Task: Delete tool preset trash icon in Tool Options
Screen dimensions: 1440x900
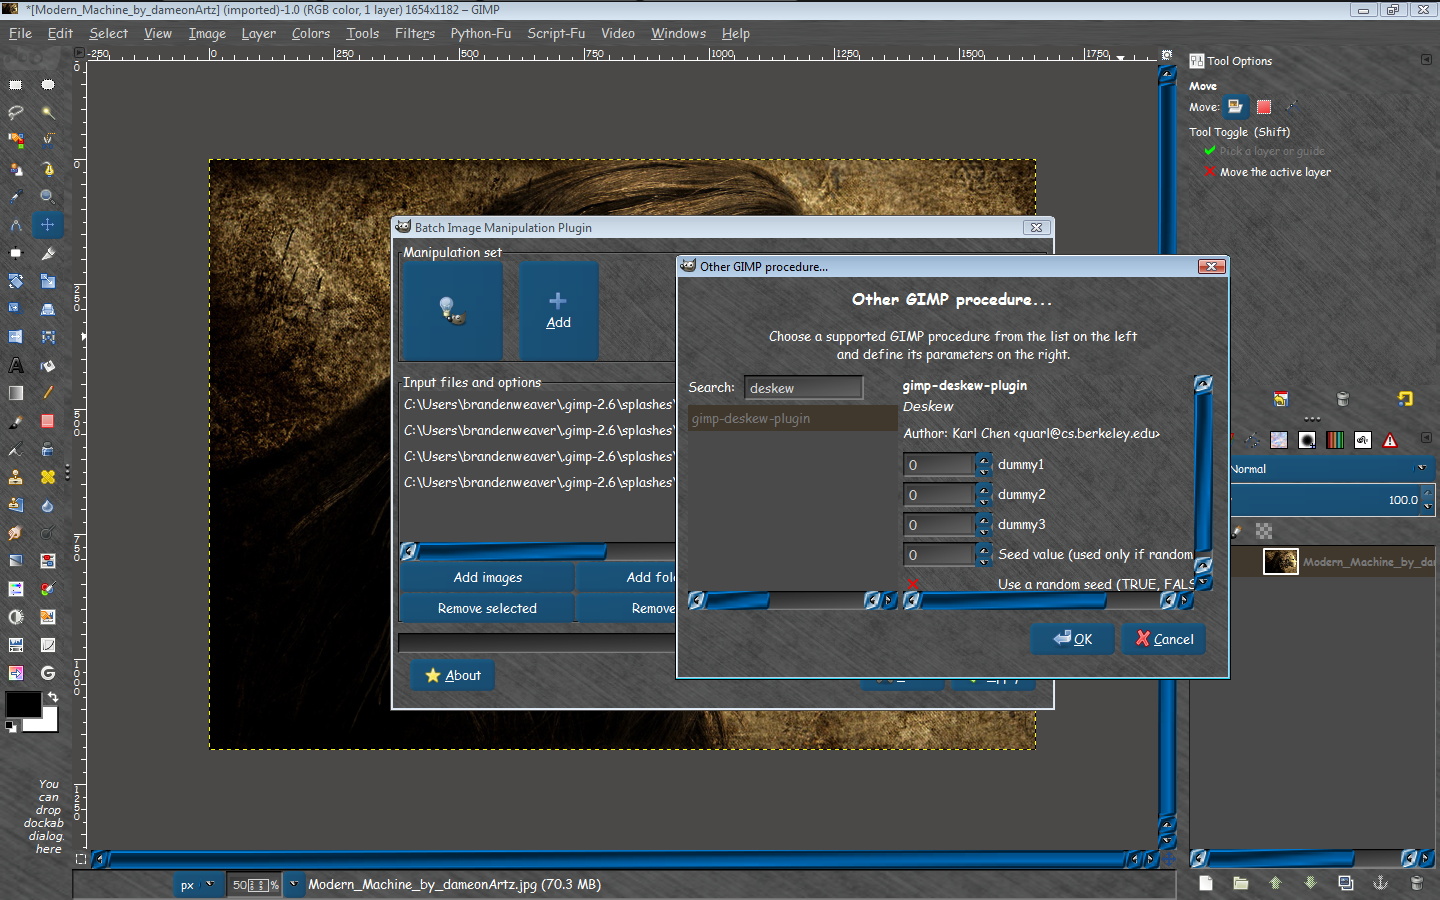Action: [x=1343, y=399]
